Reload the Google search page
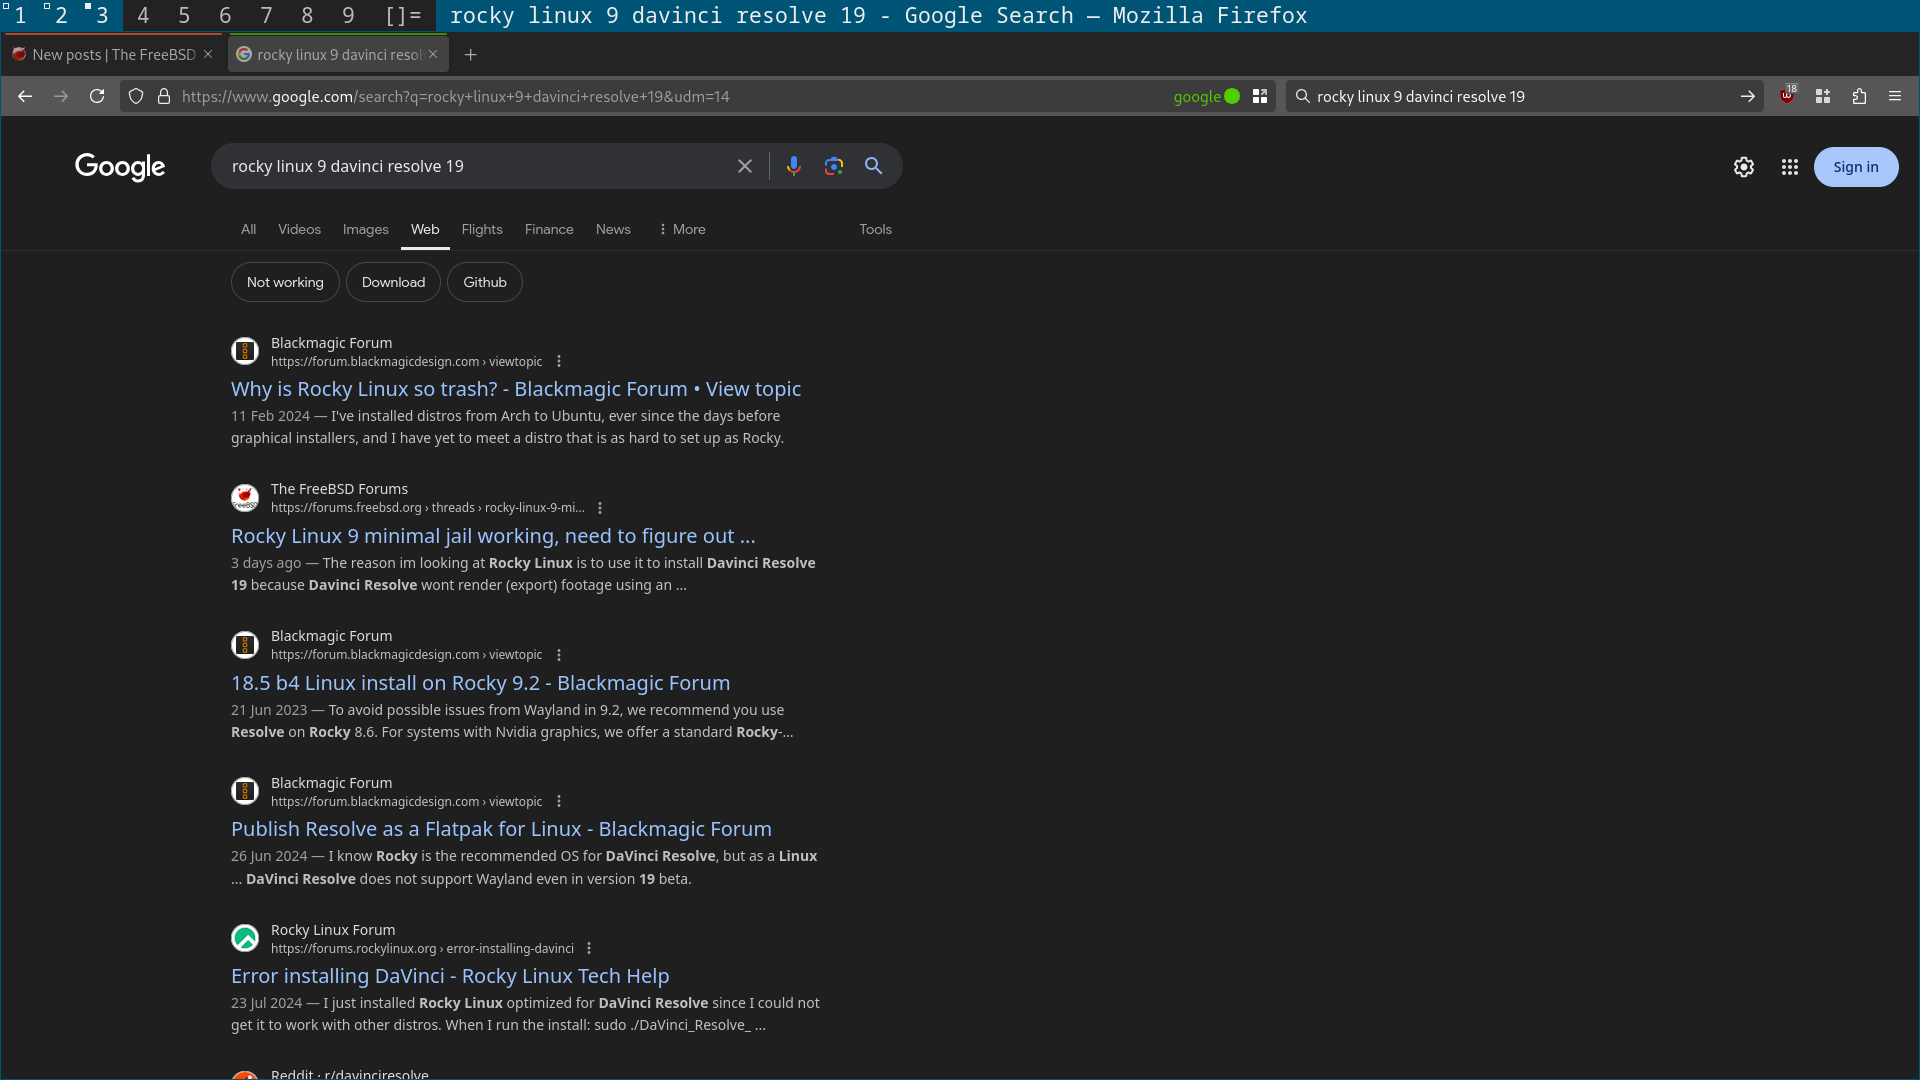The width and height of the screenshot is (1920, 1080). coord(97,96)
